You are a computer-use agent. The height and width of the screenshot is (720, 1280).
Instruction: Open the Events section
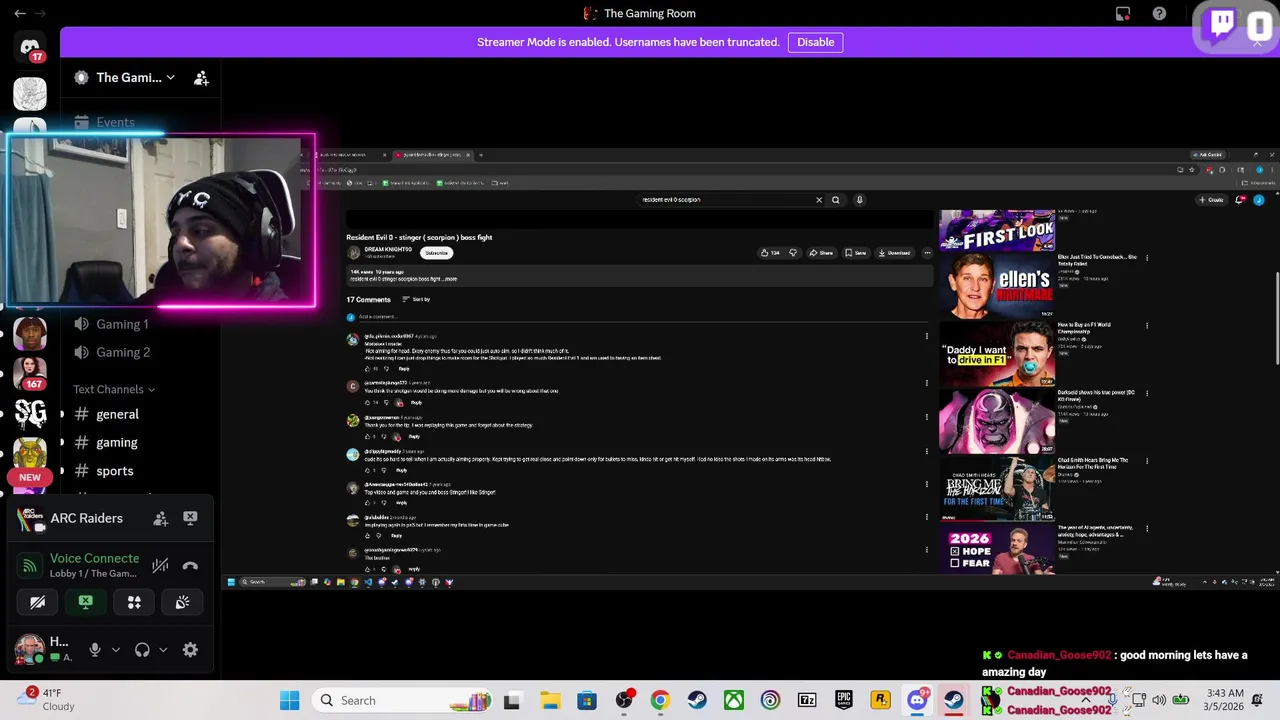[115, 122]
